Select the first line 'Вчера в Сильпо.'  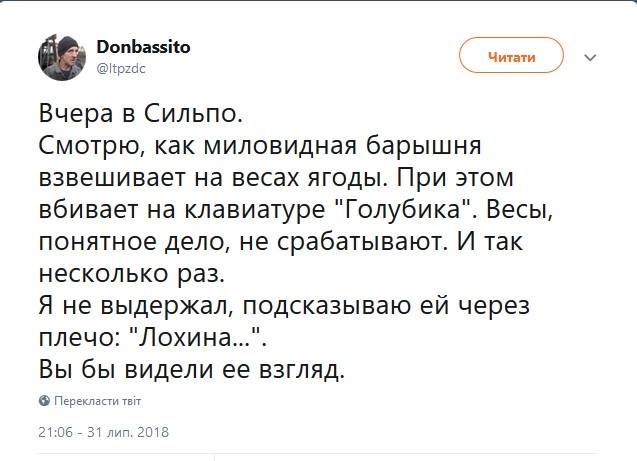(x=141, y=114)
